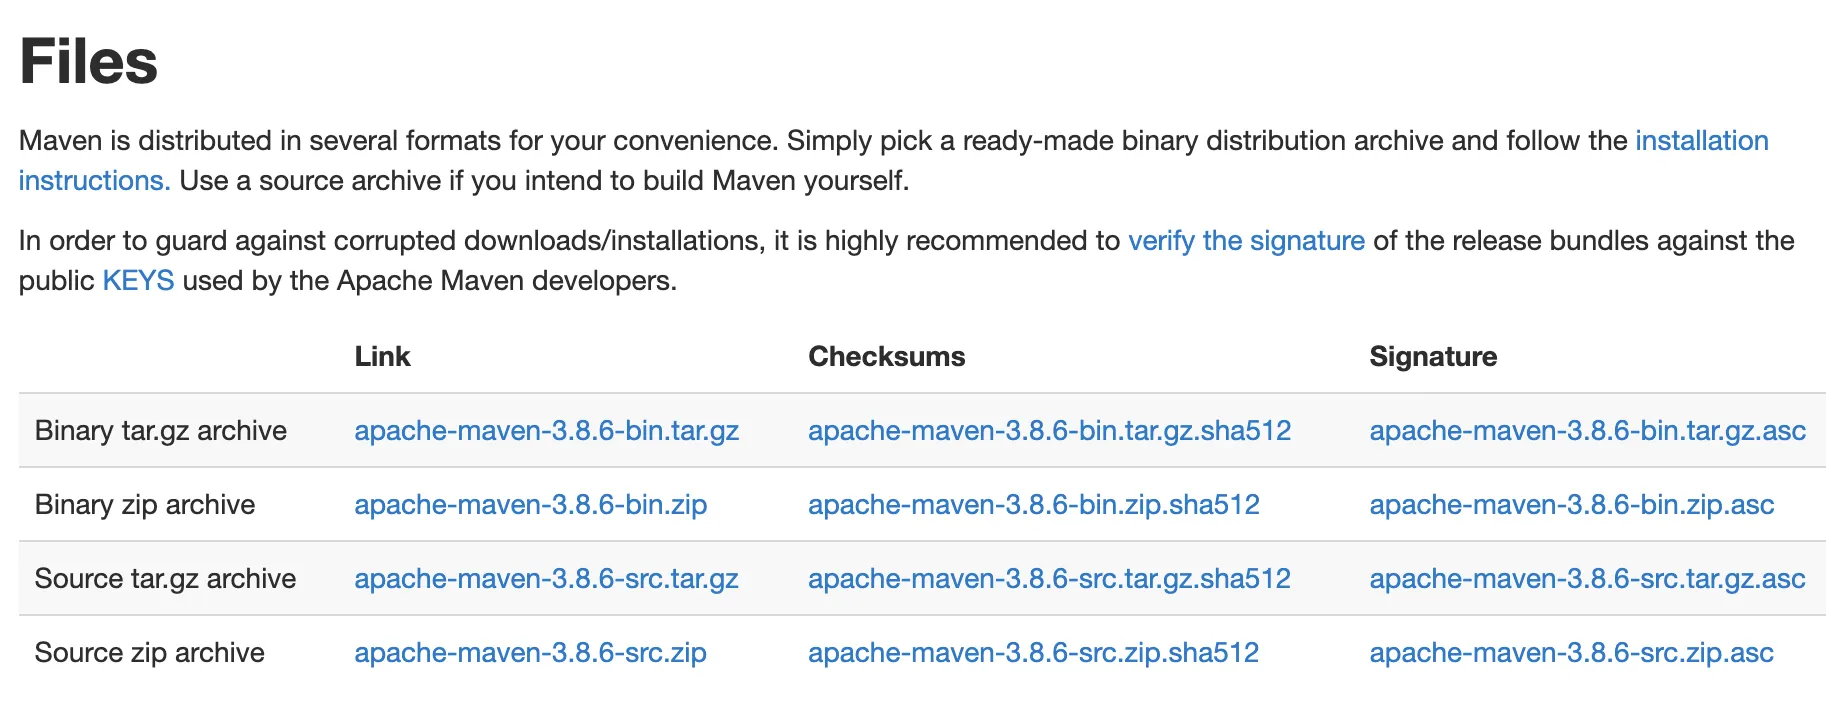The height and width of the screenshot is (716, 1826).
Task: Download apache-maven-3.8.6-bin.tar.gz
Action: (546, 431)
